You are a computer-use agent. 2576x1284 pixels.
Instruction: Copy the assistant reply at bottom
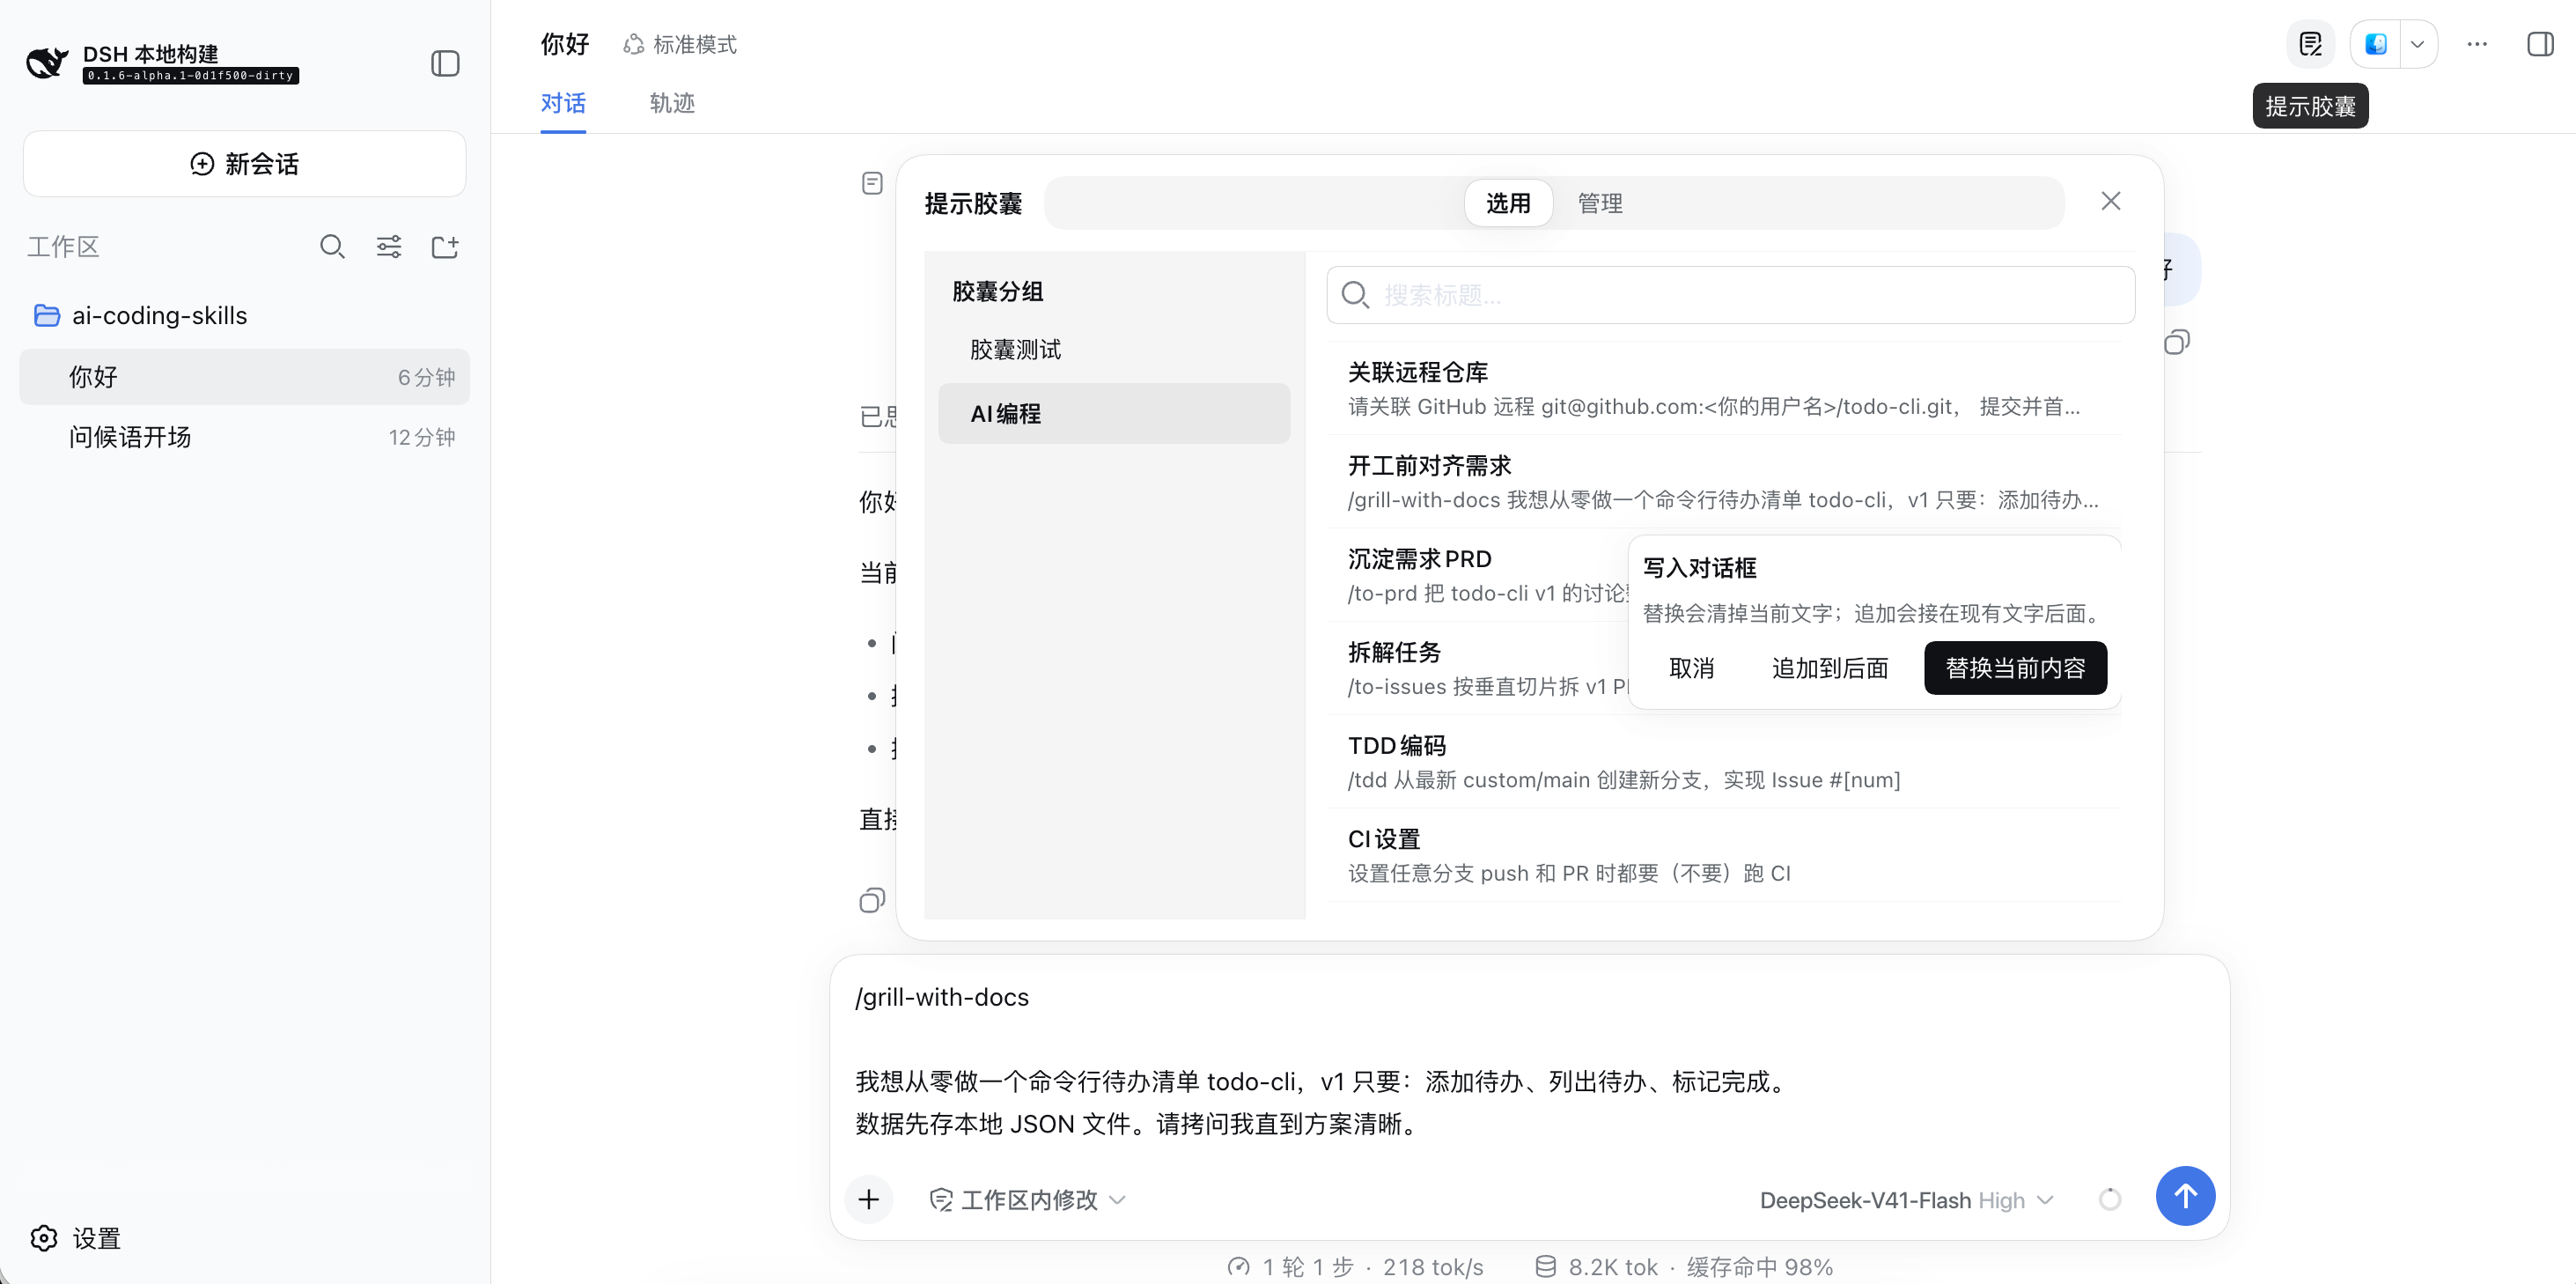[872, 900]
